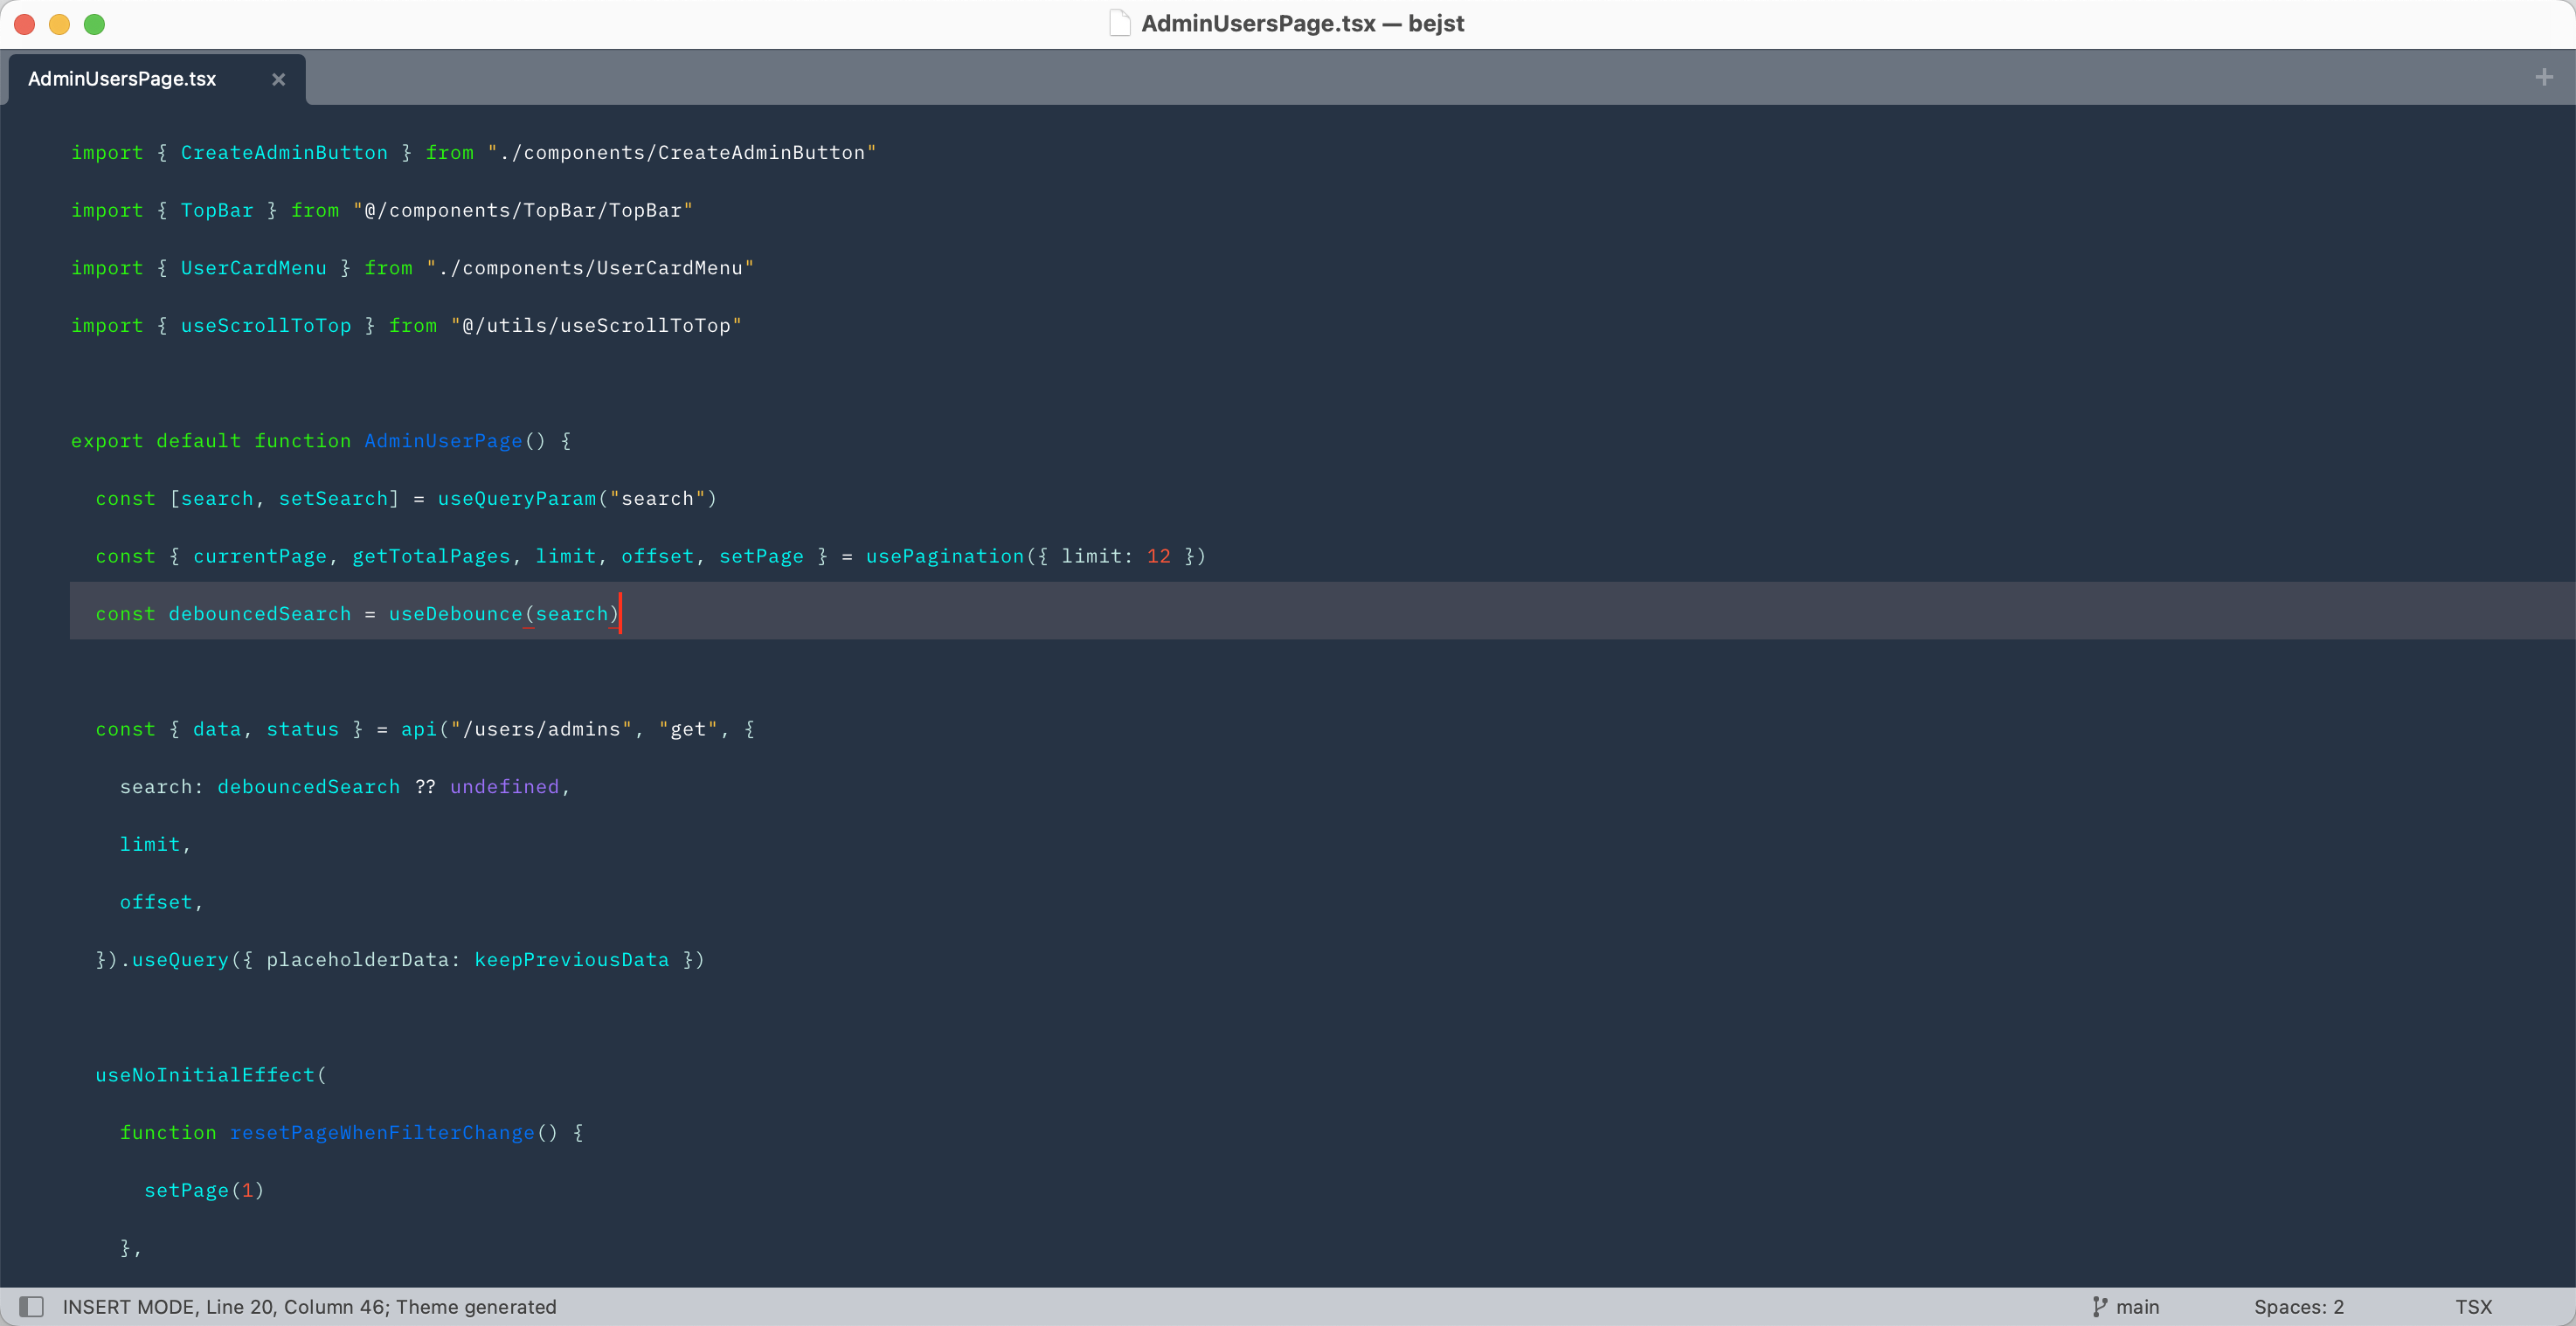Click the useQueryParam call
Image resolution: width=2576 pixels, height=1326 pixels.
517,499
